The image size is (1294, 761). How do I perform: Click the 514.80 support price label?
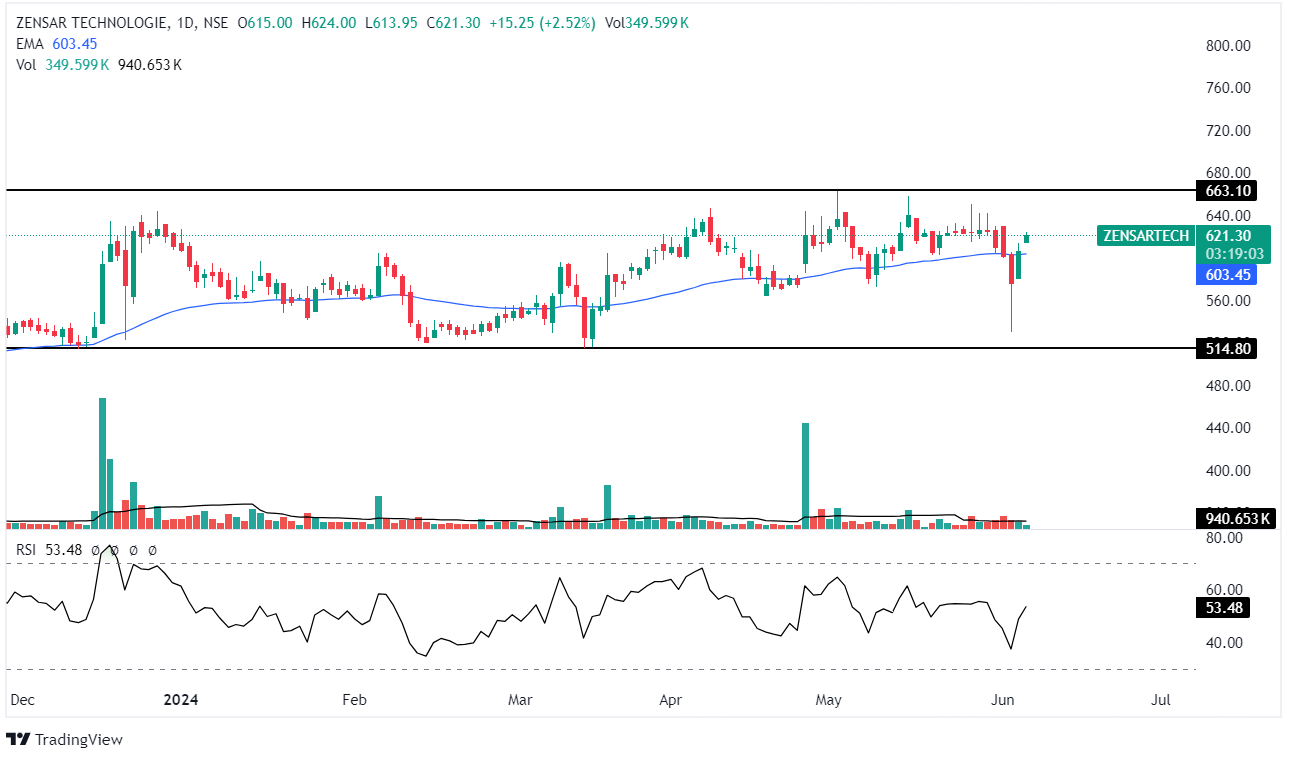(1226, 348)
